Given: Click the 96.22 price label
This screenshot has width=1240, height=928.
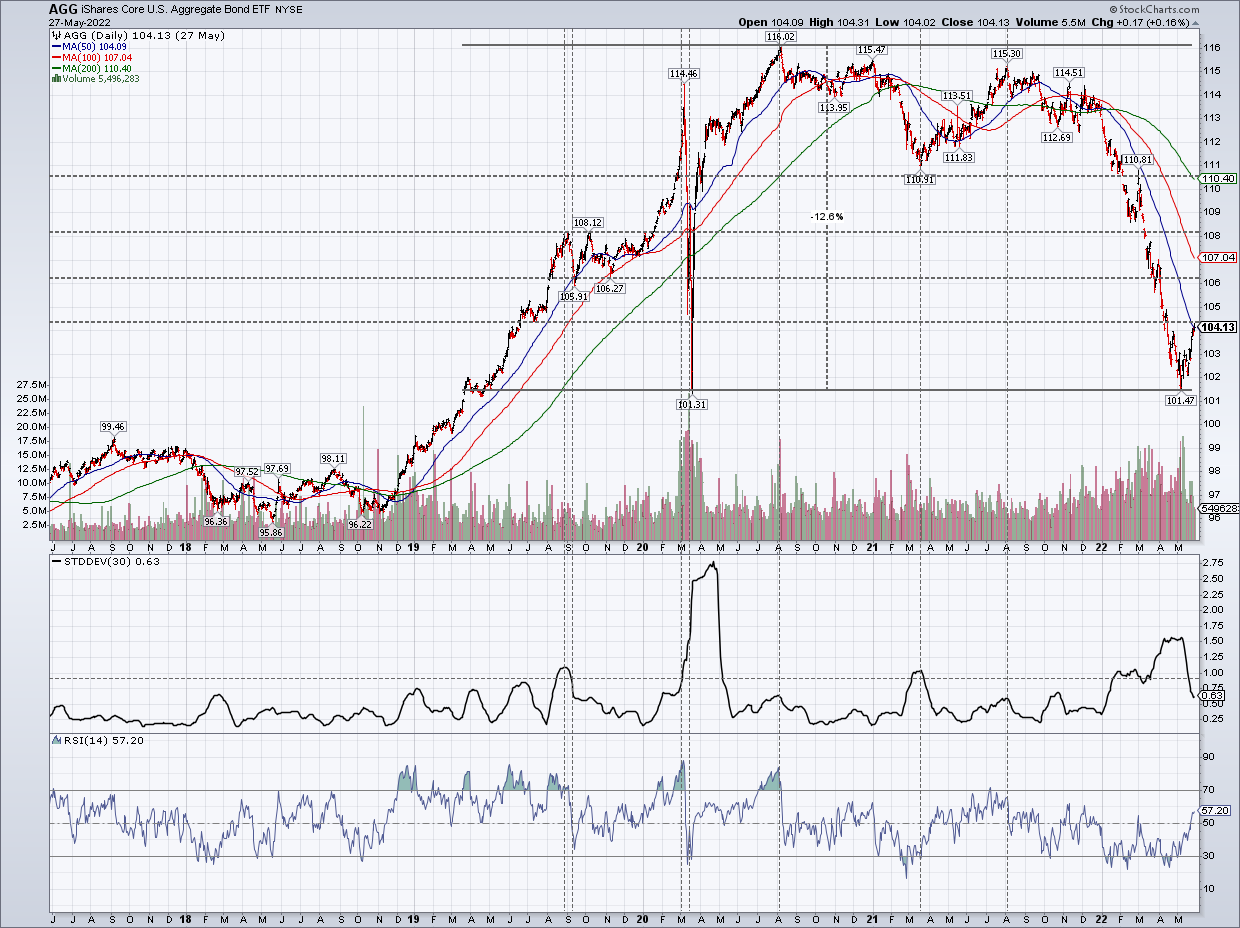Looking at the screenshot, I should [360, 523].
